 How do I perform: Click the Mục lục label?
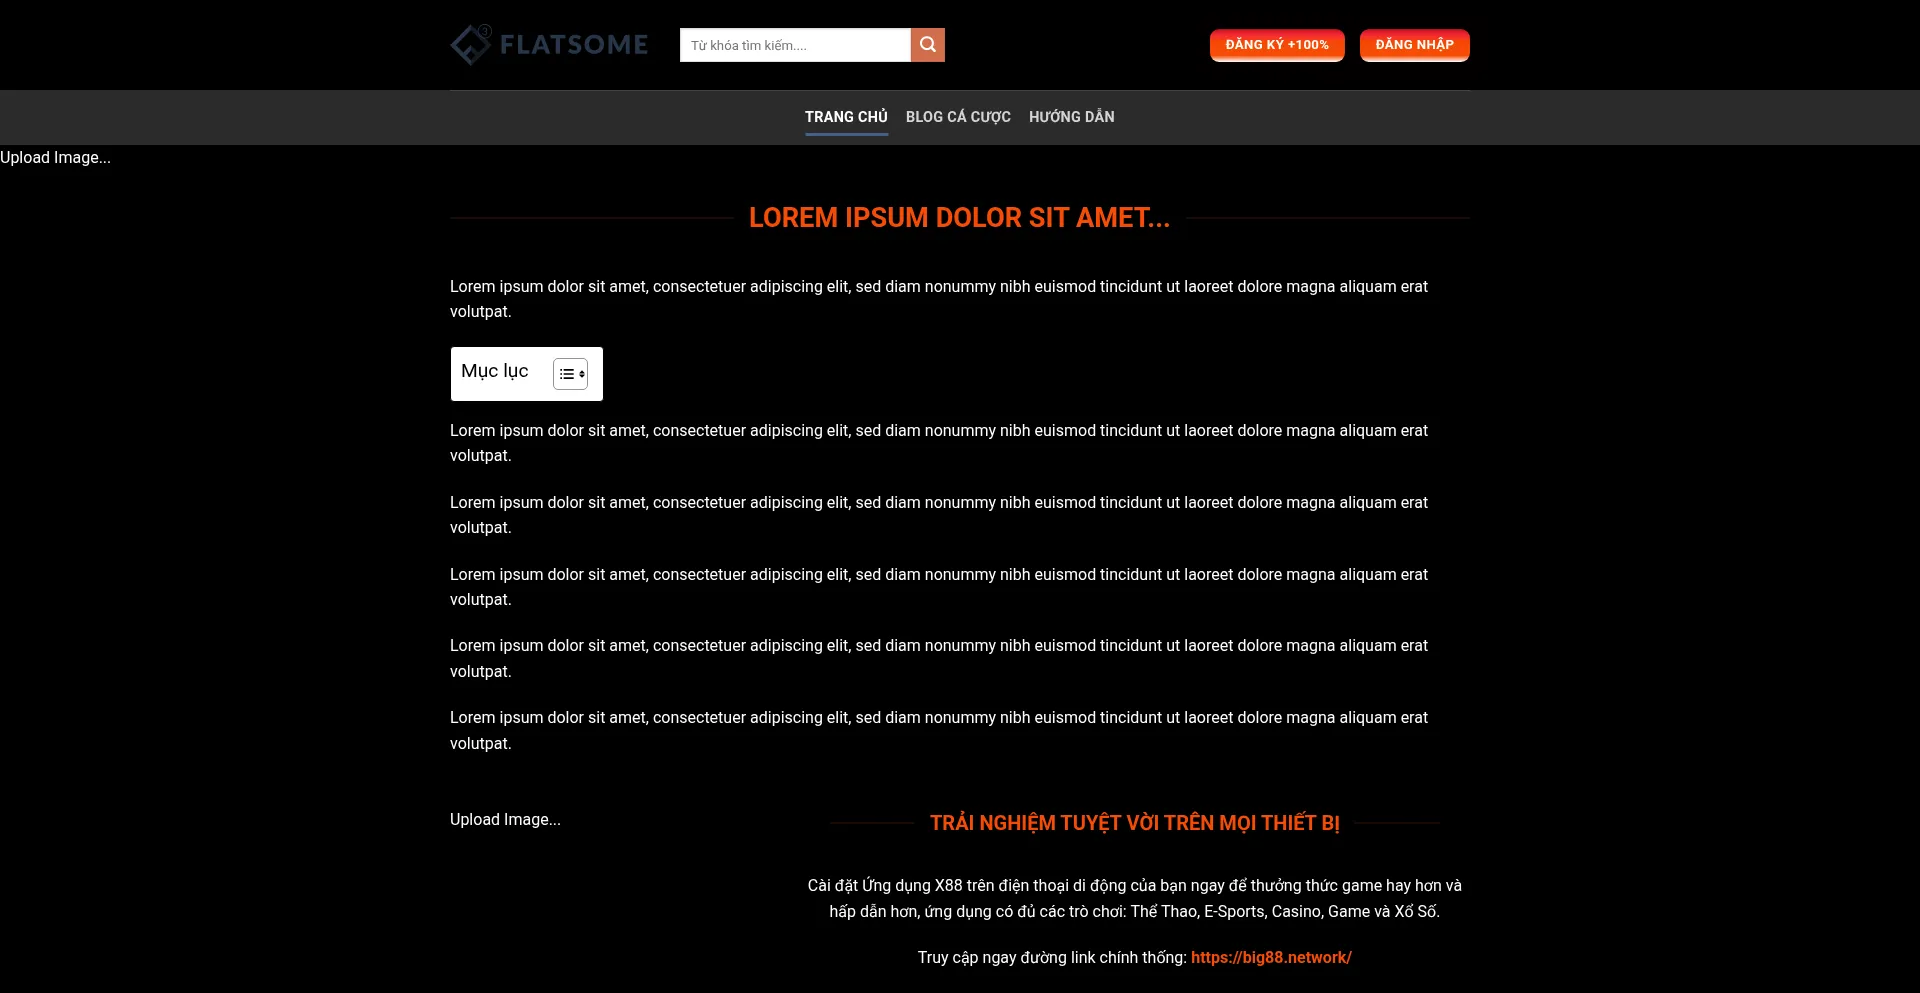click(x=495, y=371)
